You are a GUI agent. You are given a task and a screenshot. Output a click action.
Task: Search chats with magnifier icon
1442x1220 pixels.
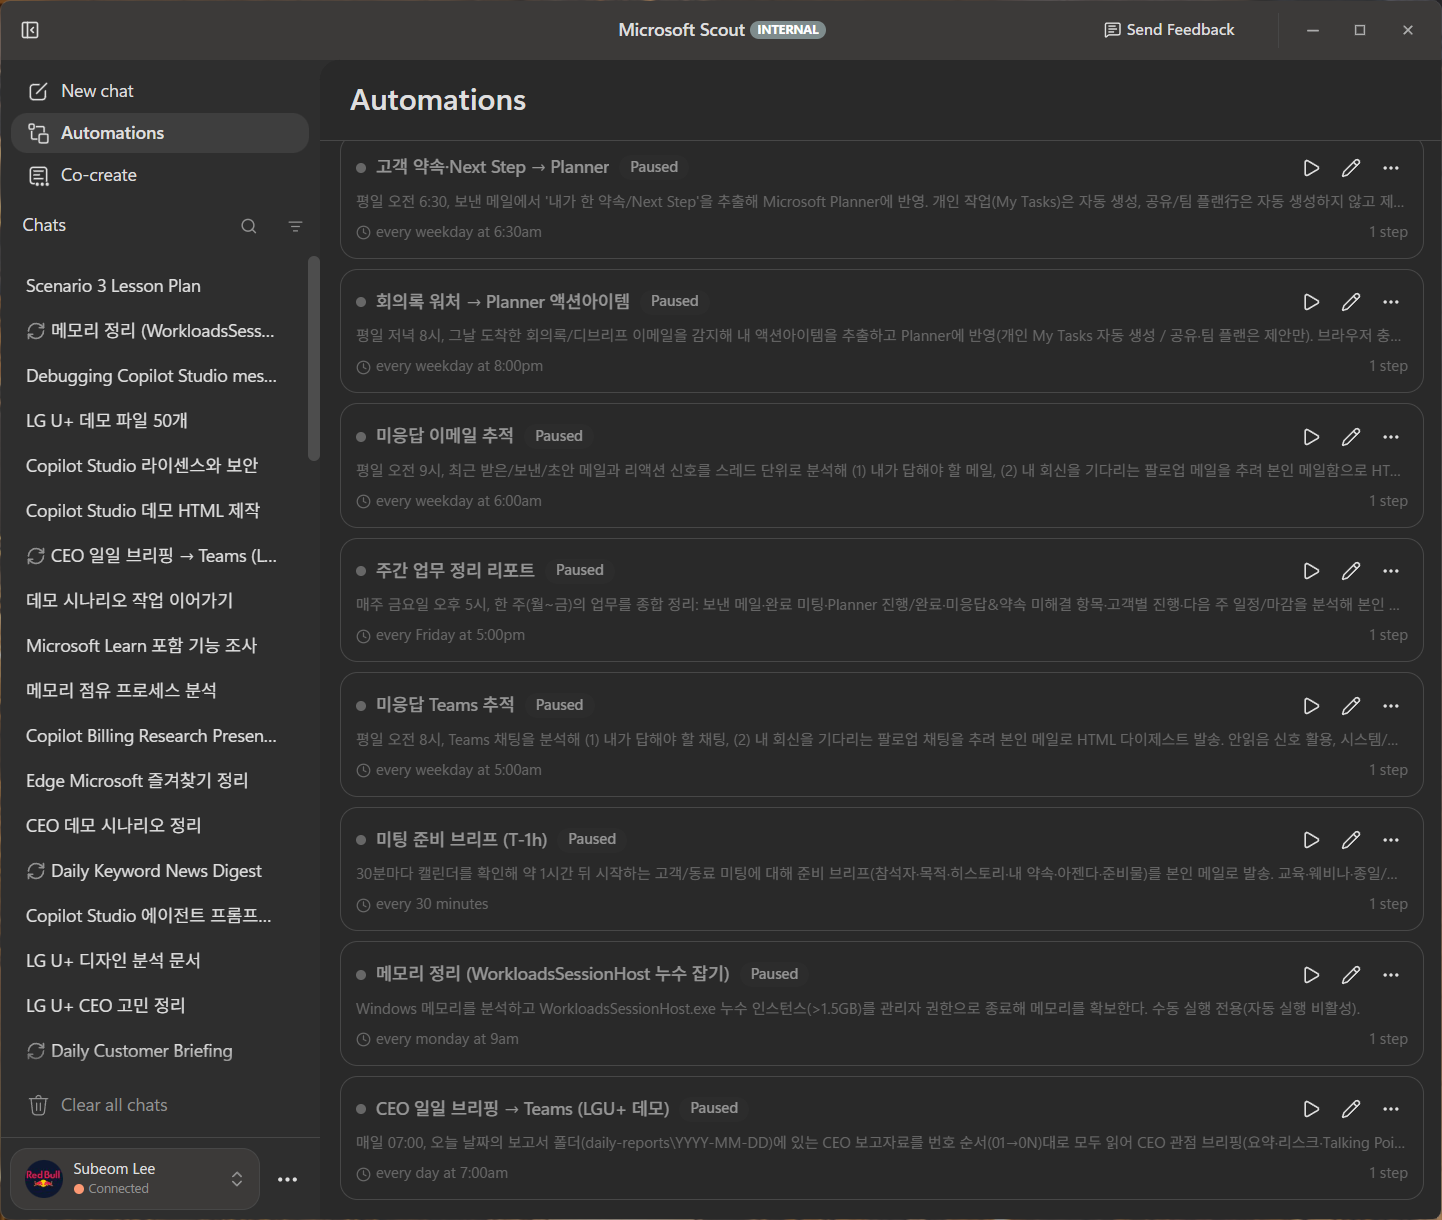(x=249, y=226)
